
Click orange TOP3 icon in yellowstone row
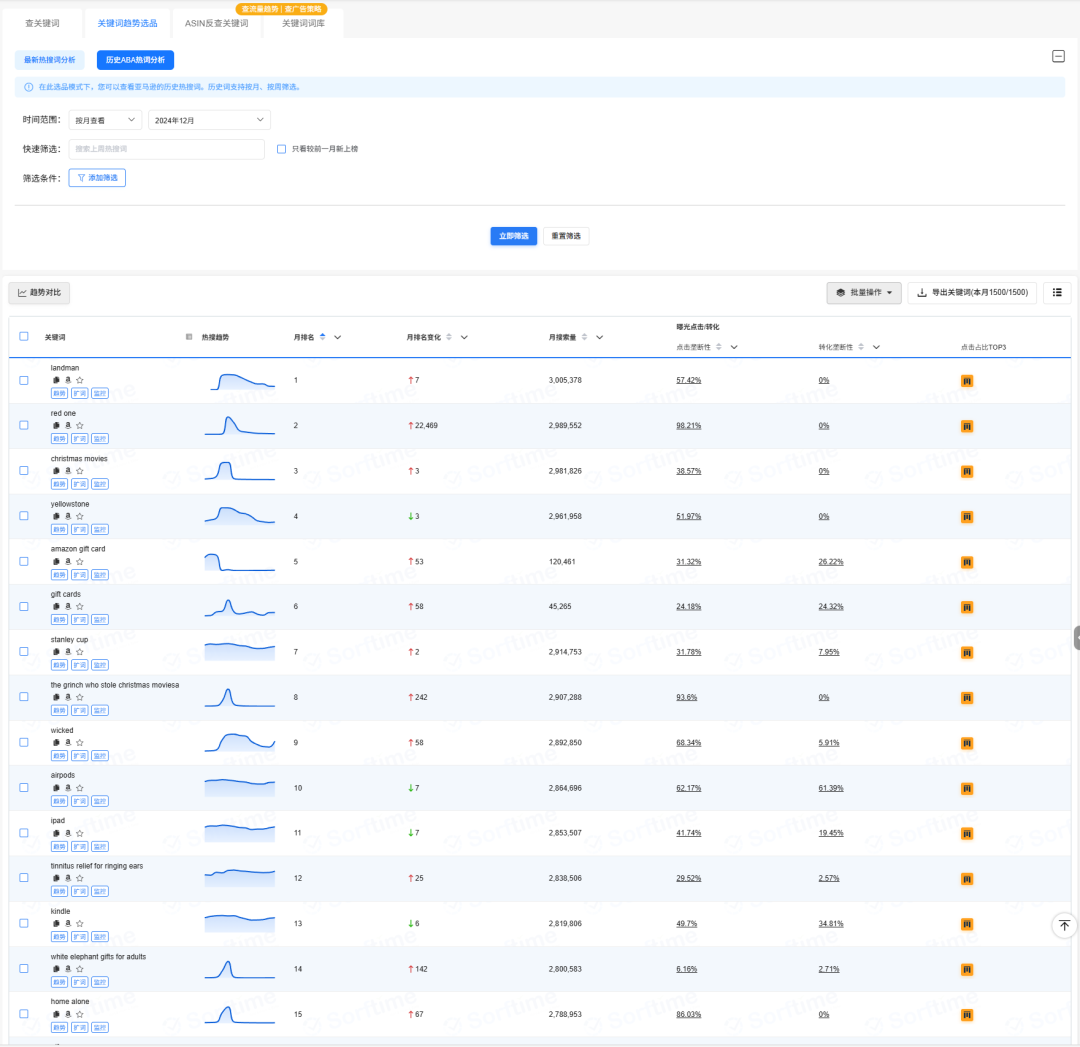(967, 516)
